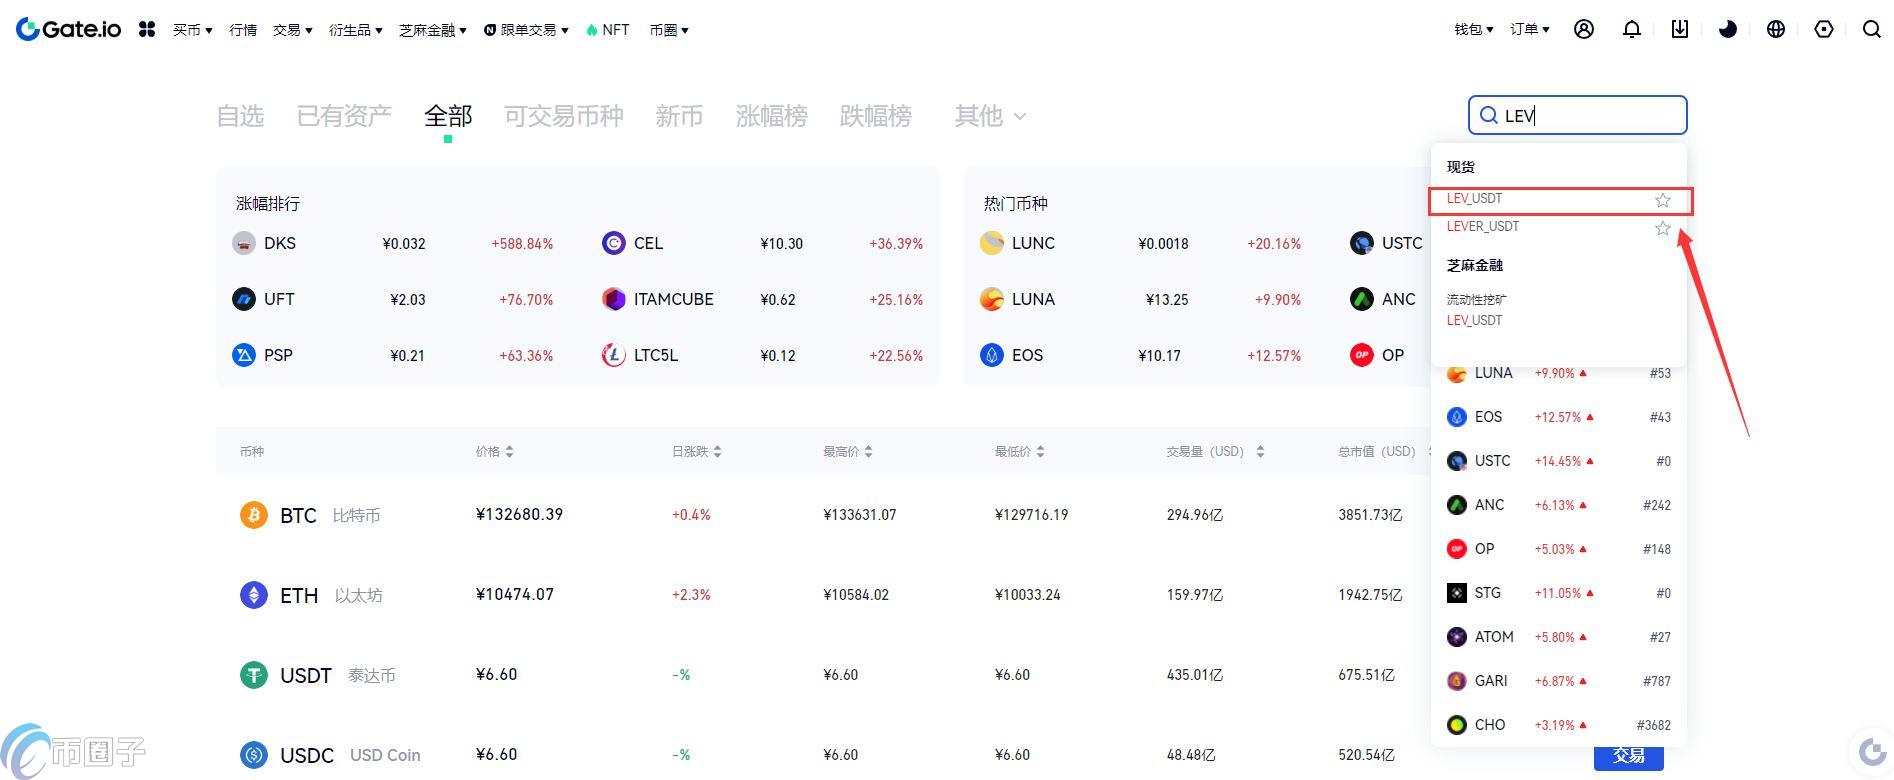Sort table by 最低价 column
1894x780 pixels.
(x=1020, y=452)
